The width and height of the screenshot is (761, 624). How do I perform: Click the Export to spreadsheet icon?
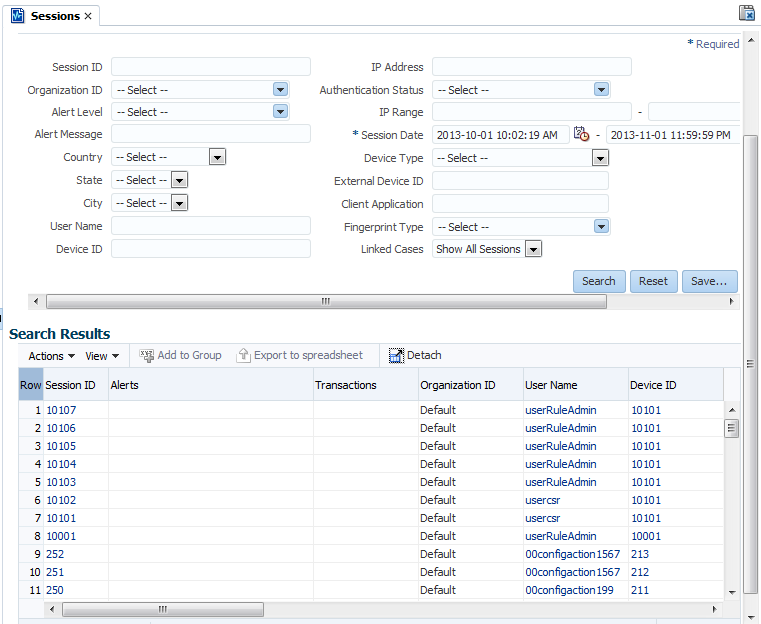point(243,356)
